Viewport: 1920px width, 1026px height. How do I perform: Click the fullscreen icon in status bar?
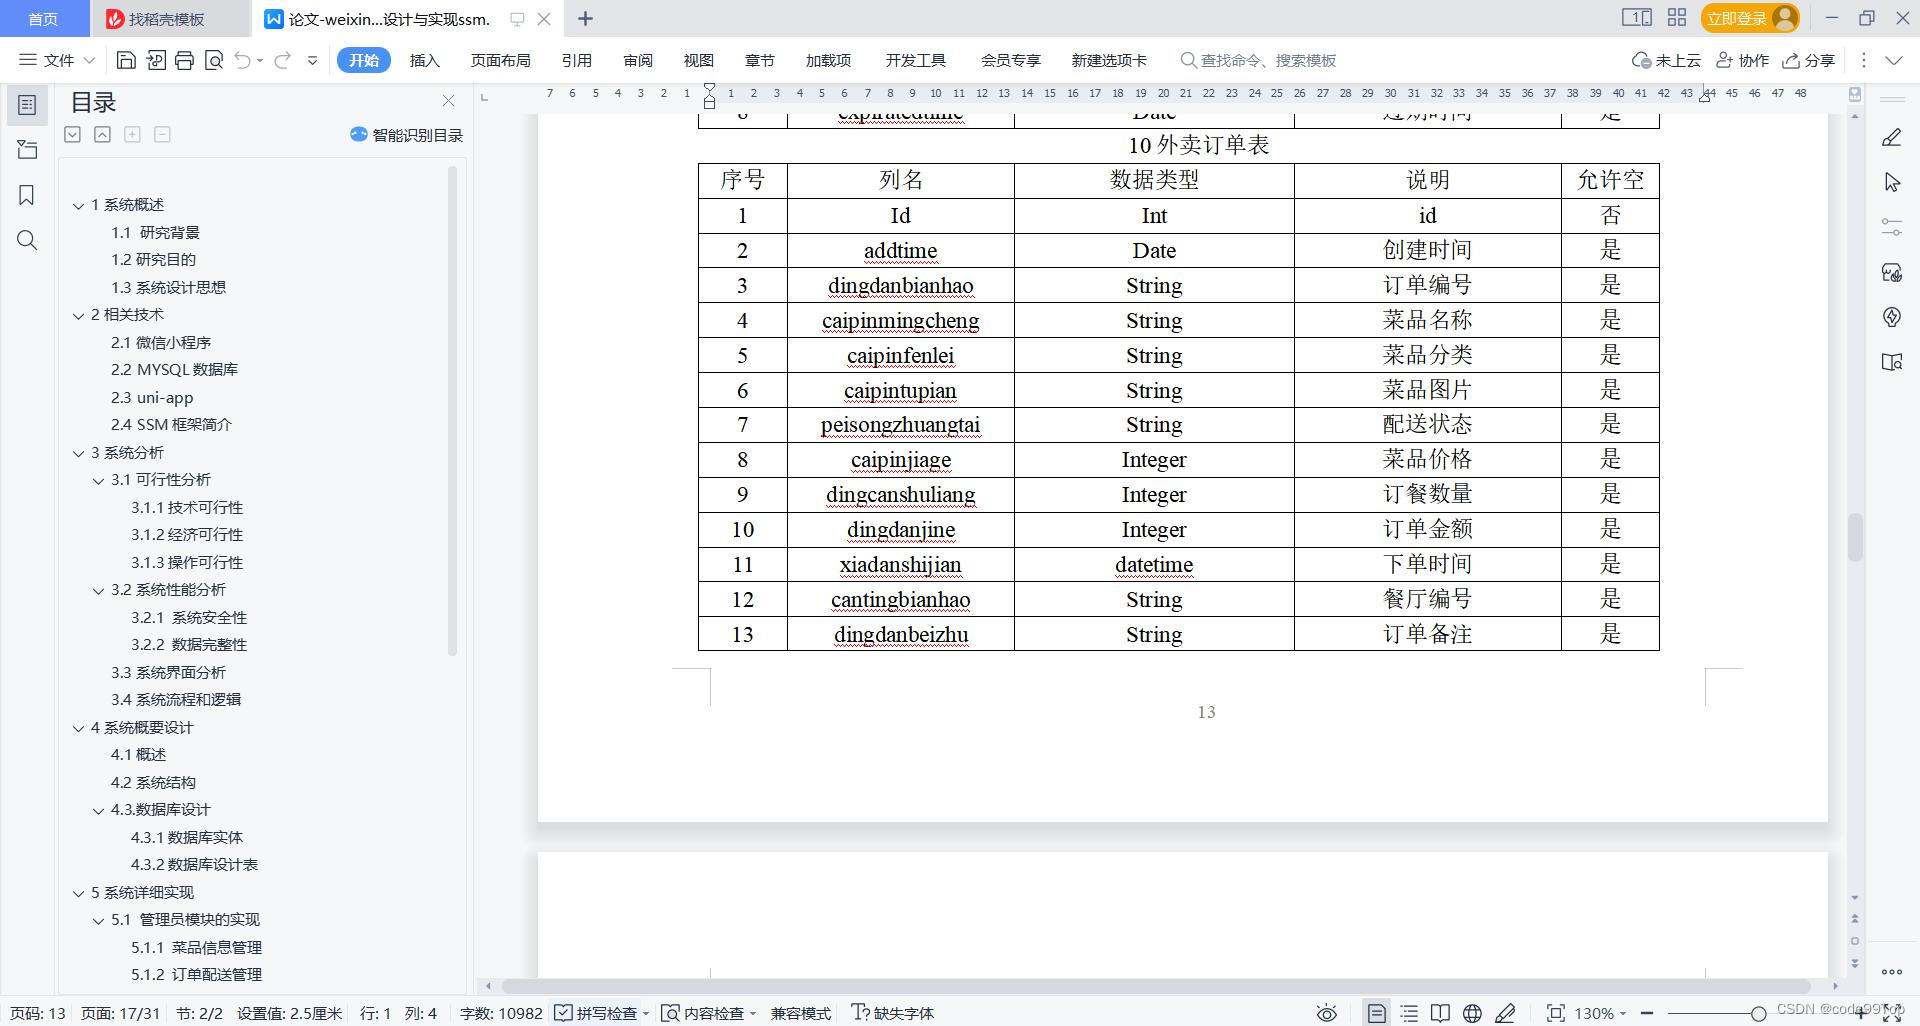(1893, 1014)
